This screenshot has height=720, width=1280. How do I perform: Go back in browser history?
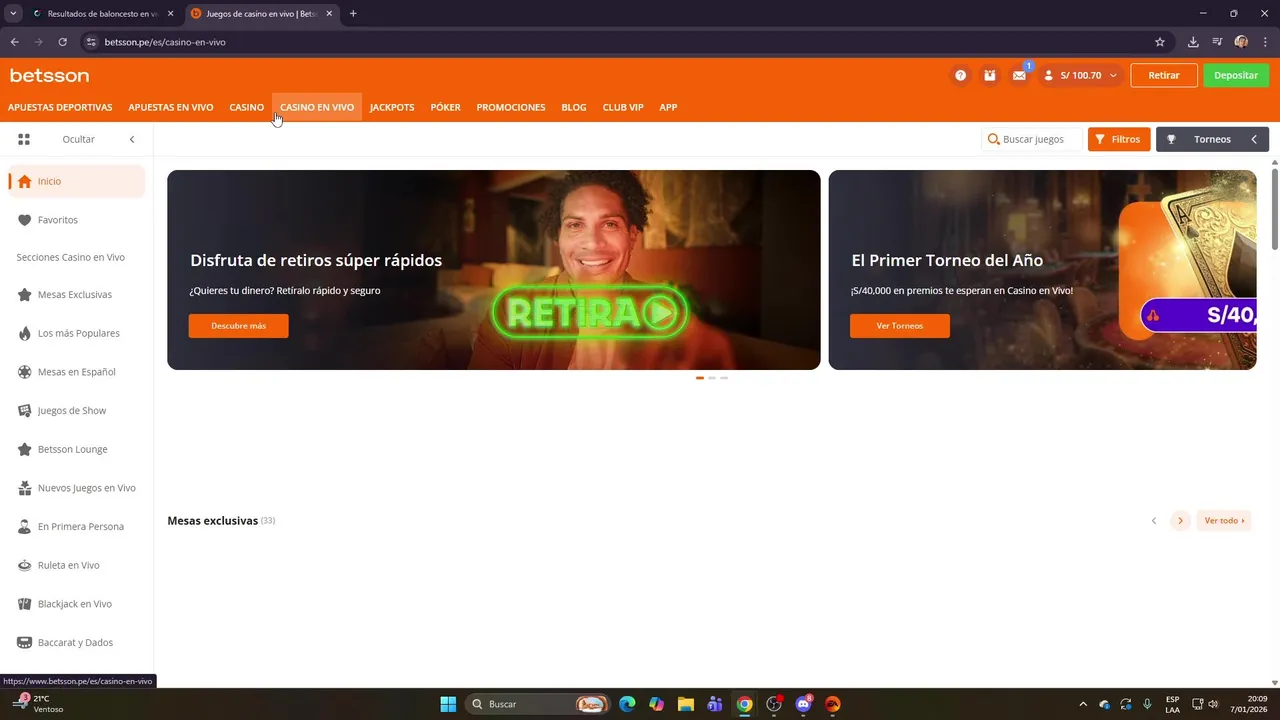14,42
